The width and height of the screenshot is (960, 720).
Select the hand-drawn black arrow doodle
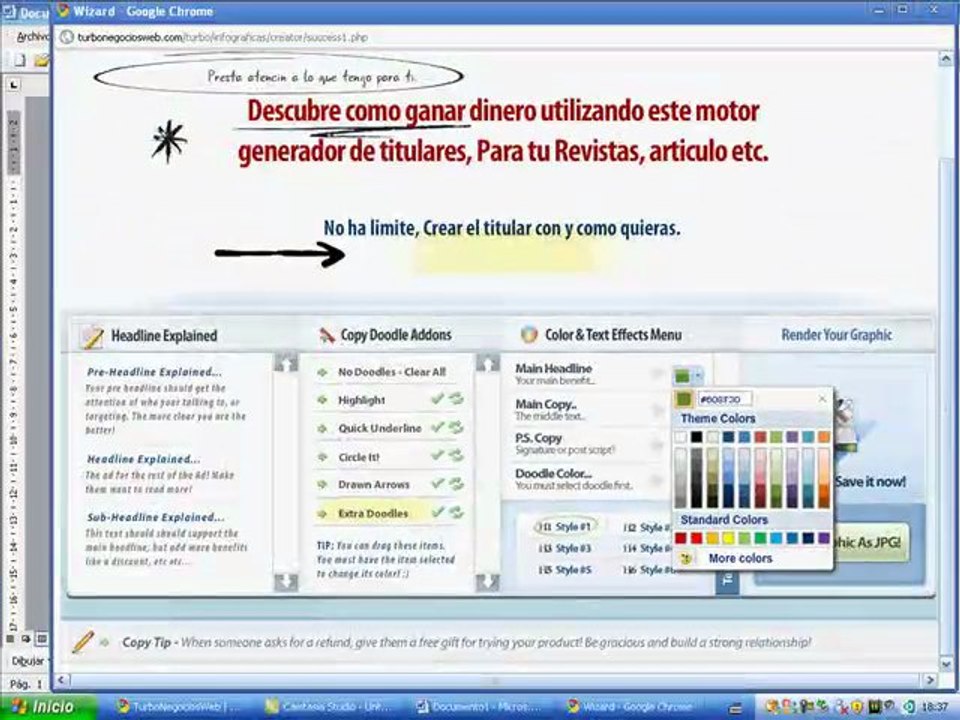[280, 253]
